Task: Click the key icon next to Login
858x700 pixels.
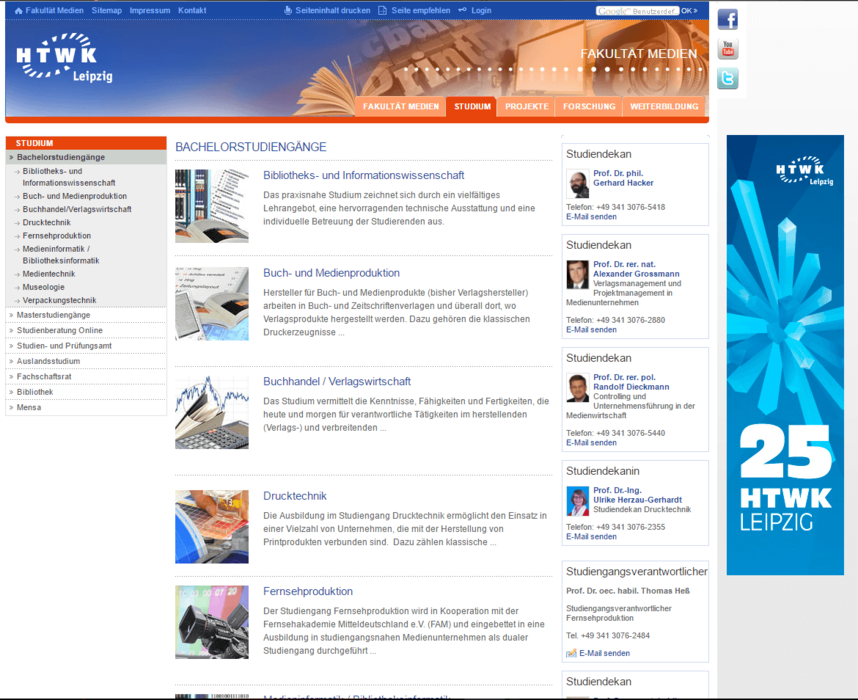Action: click(x=462, y=10)
